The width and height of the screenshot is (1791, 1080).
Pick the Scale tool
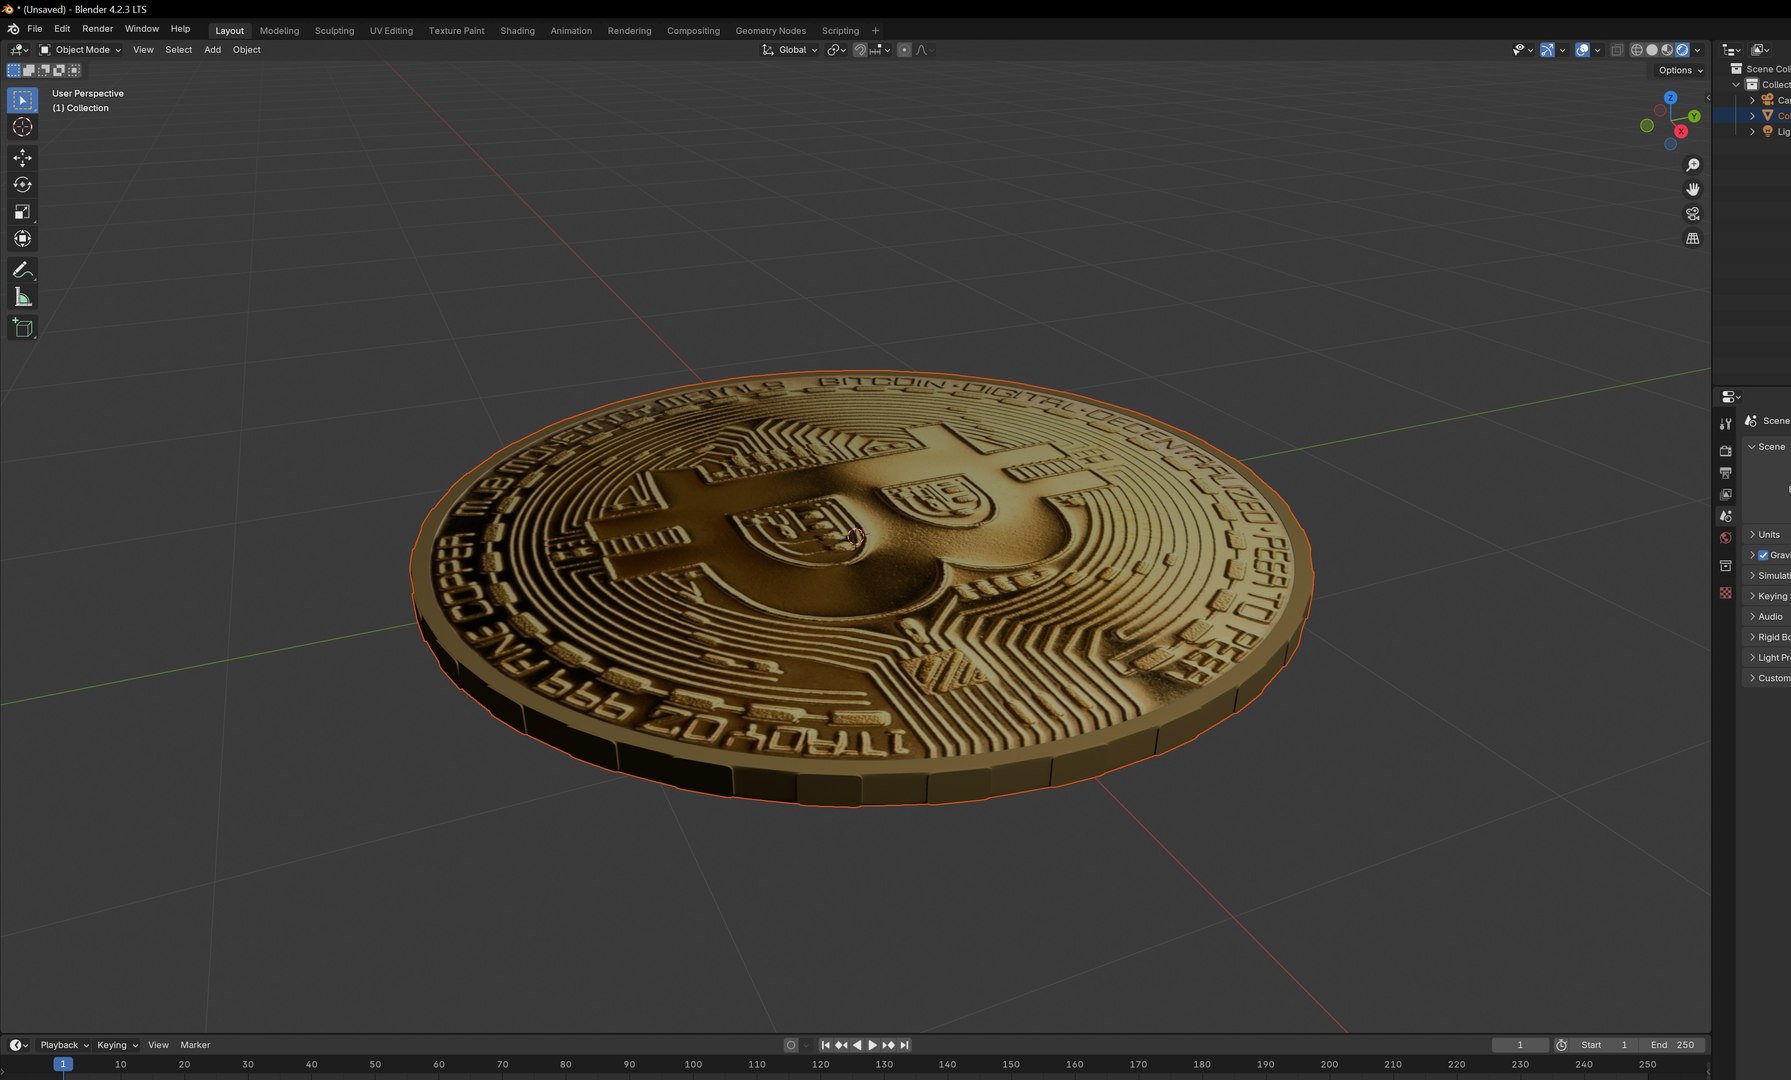click(22, 212)
